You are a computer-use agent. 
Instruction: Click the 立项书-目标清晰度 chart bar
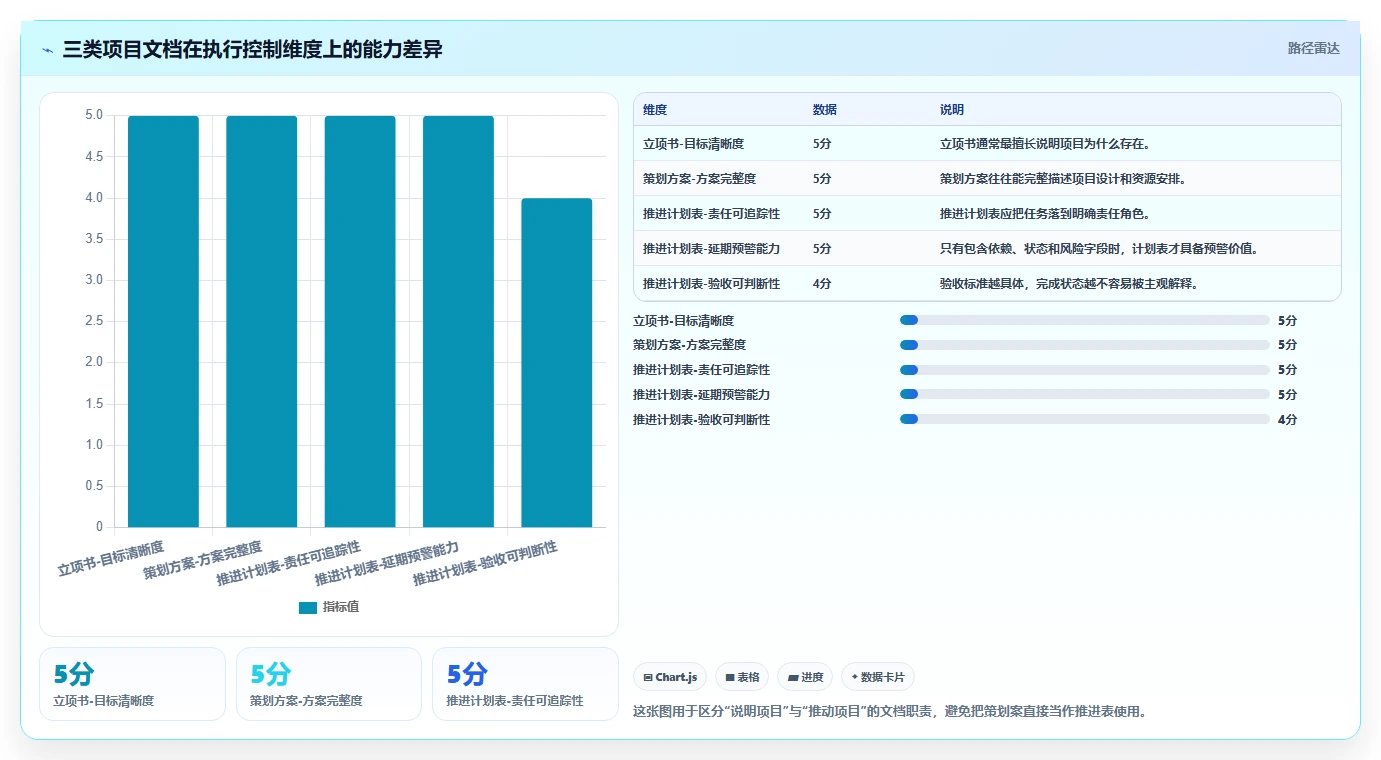tap(163, 321)
